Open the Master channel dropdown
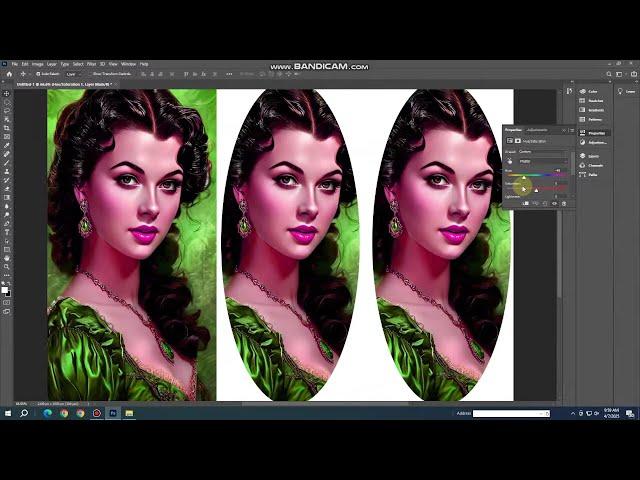This screenshot has height=480, width=640. point(543,161)
